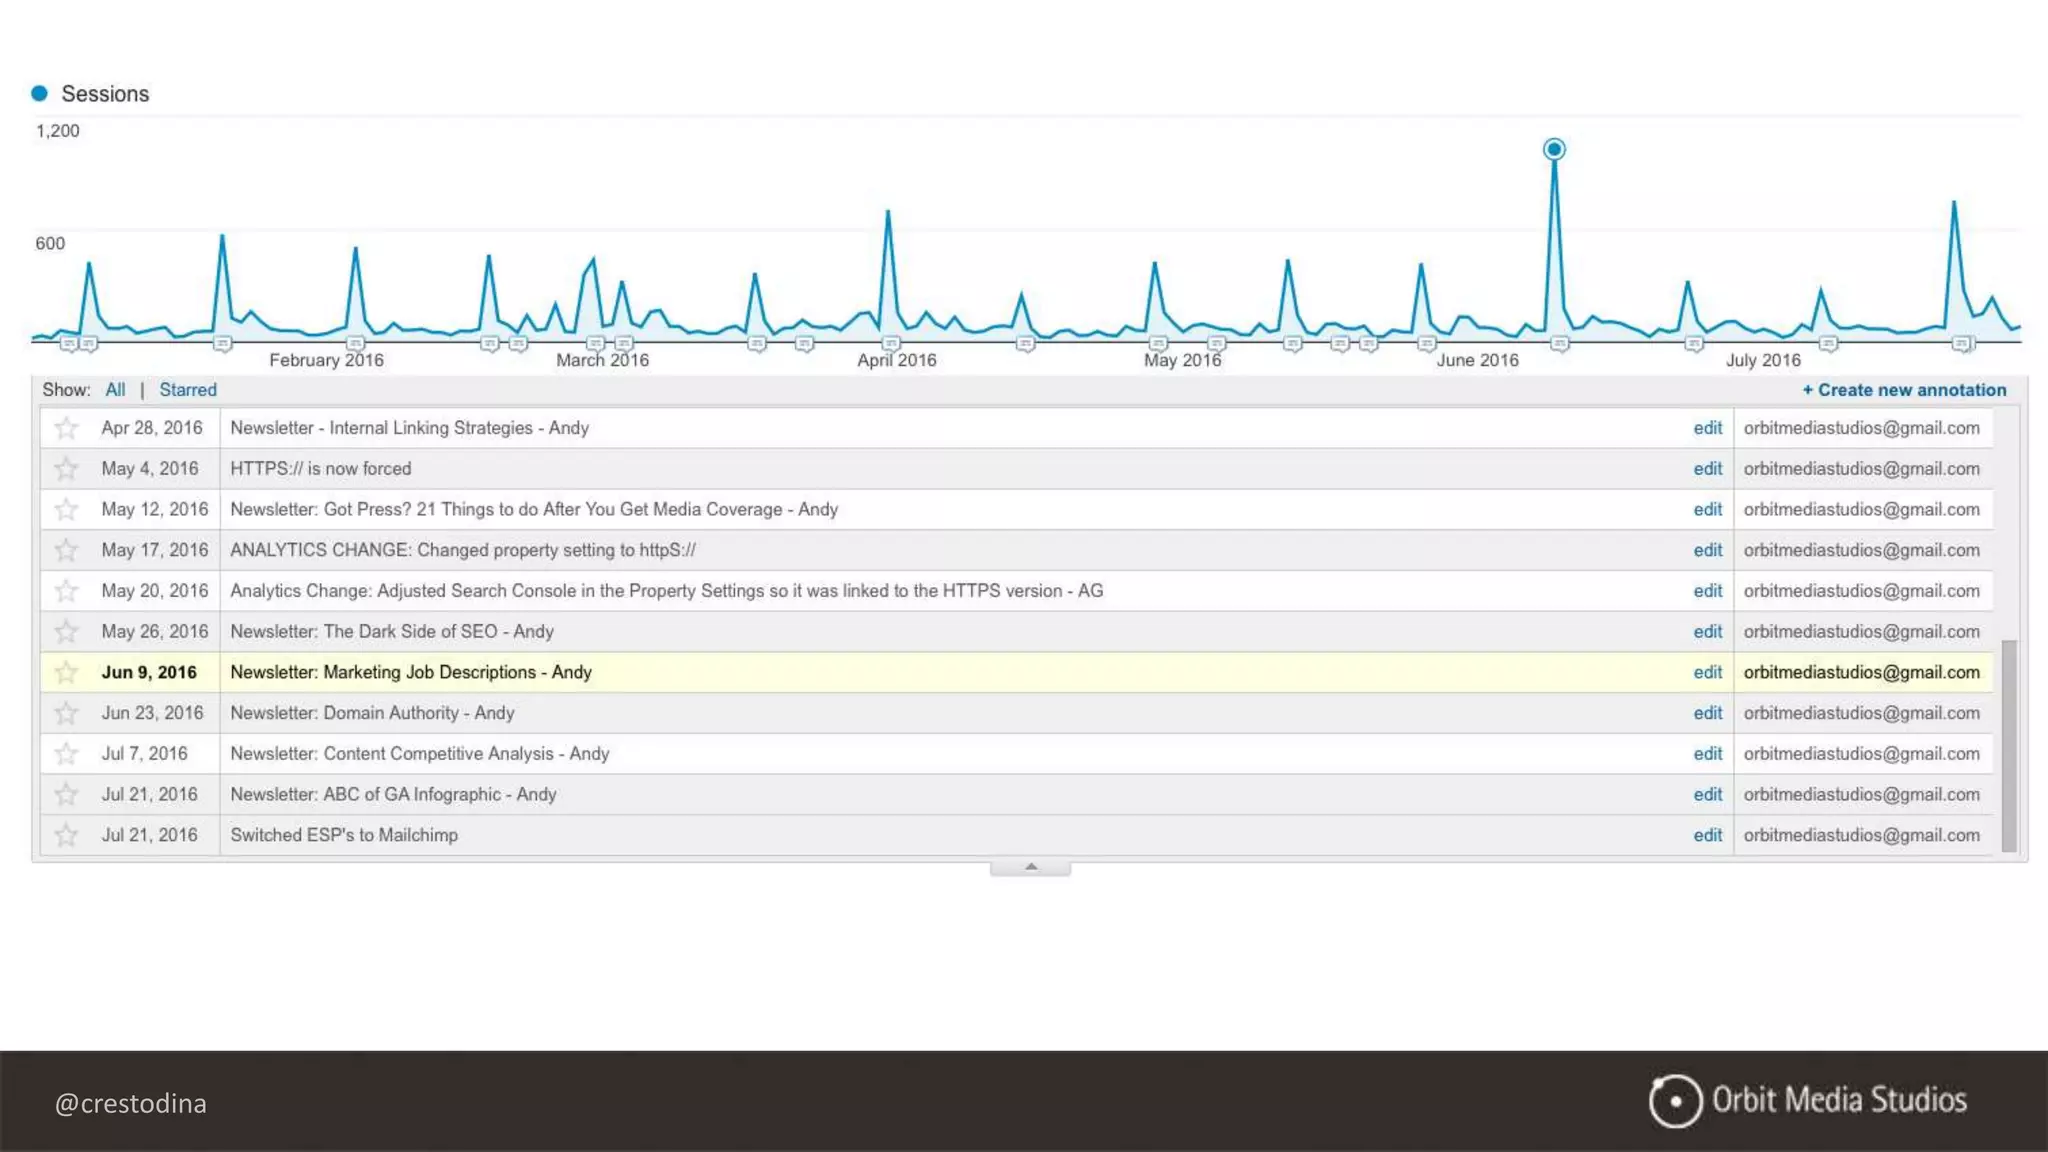Screen dimensions: 2048x1152
Task: Click the annotation marker below the June peak
Action: pos(1559,344)
